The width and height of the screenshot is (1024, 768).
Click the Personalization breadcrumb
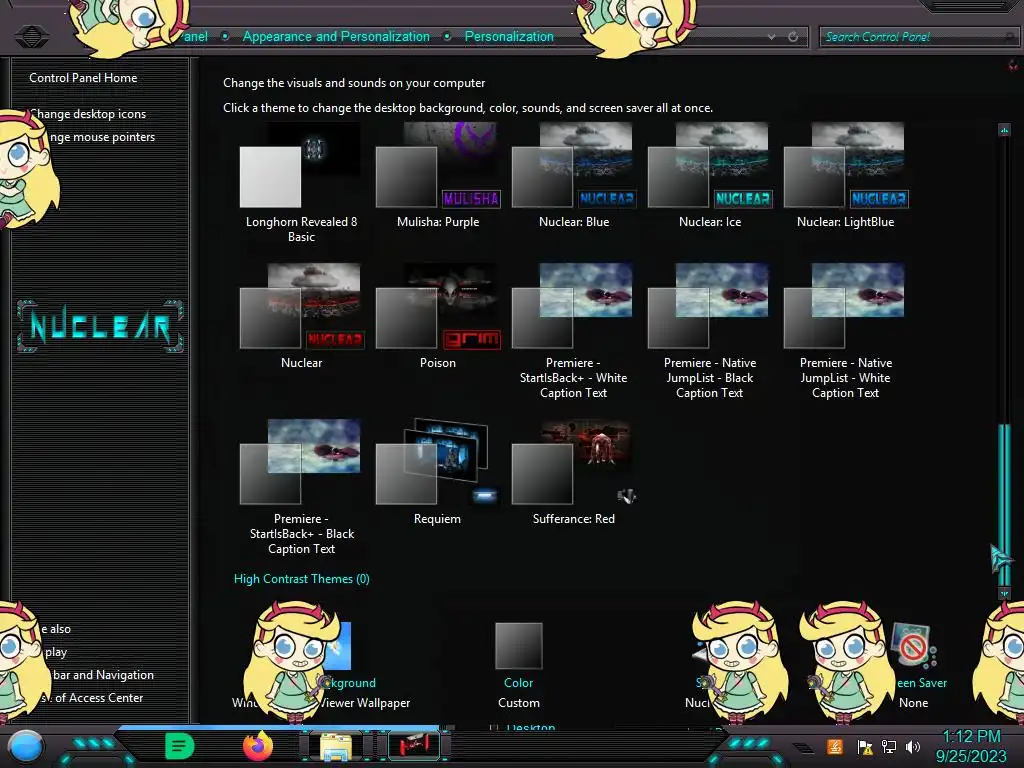pyautogui.click(x=509, y=37)
